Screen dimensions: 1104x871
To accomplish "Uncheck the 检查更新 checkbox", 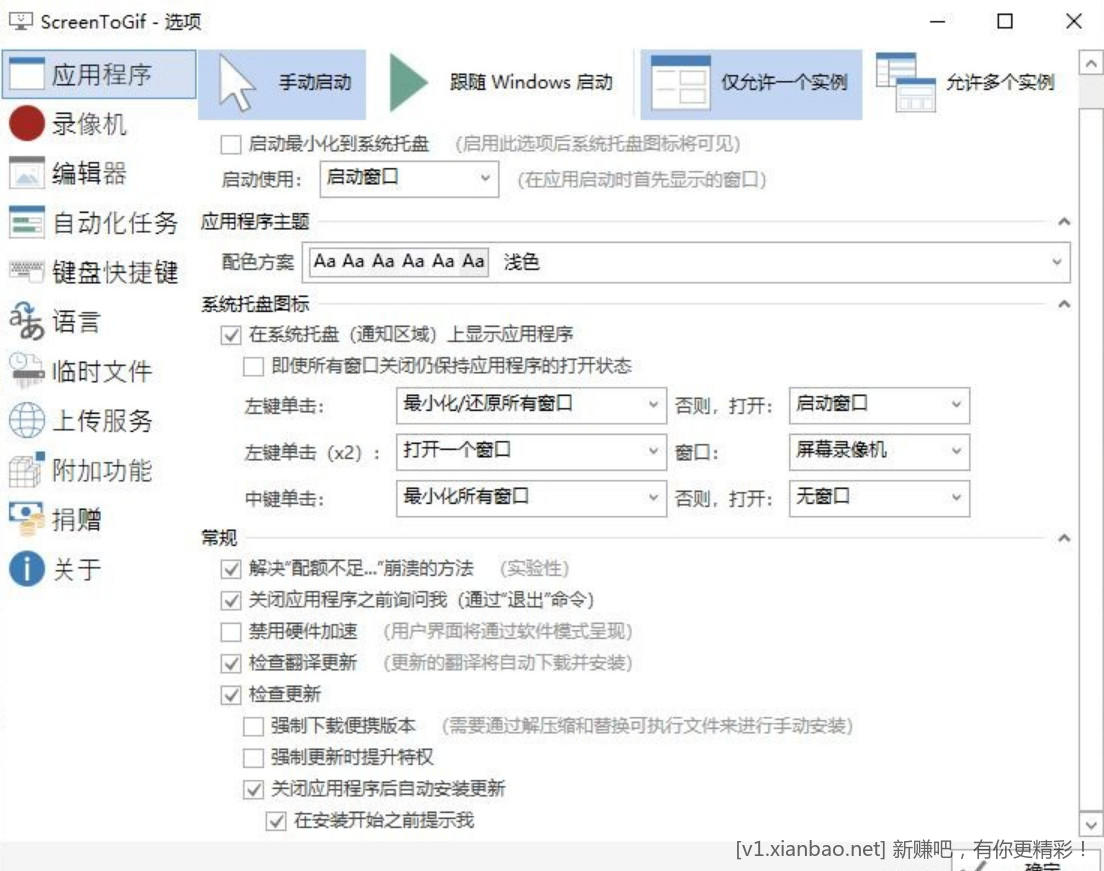I will [231, 695].
